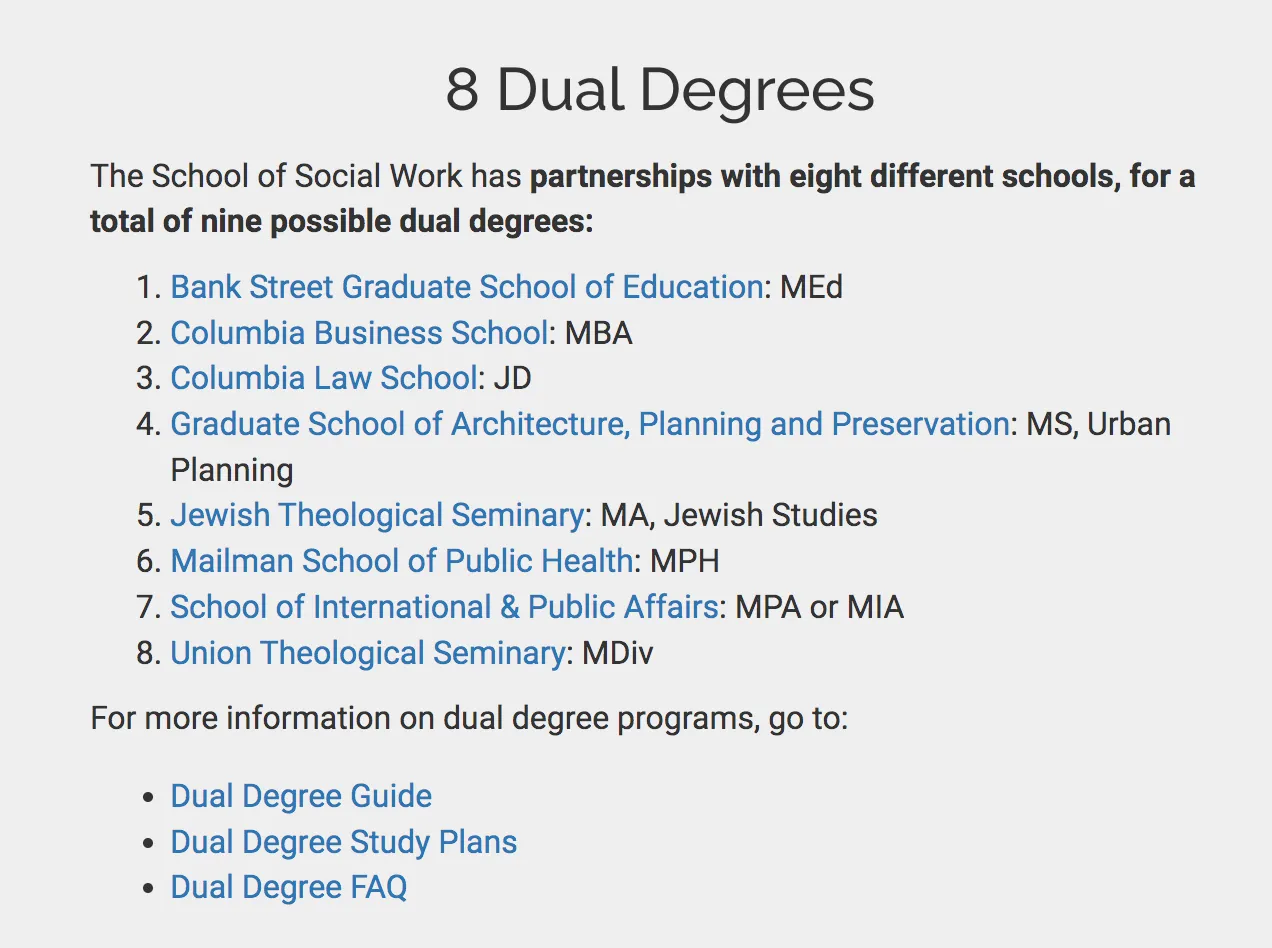Visit the Jewish Theological Seminary link

coord(377,515)
